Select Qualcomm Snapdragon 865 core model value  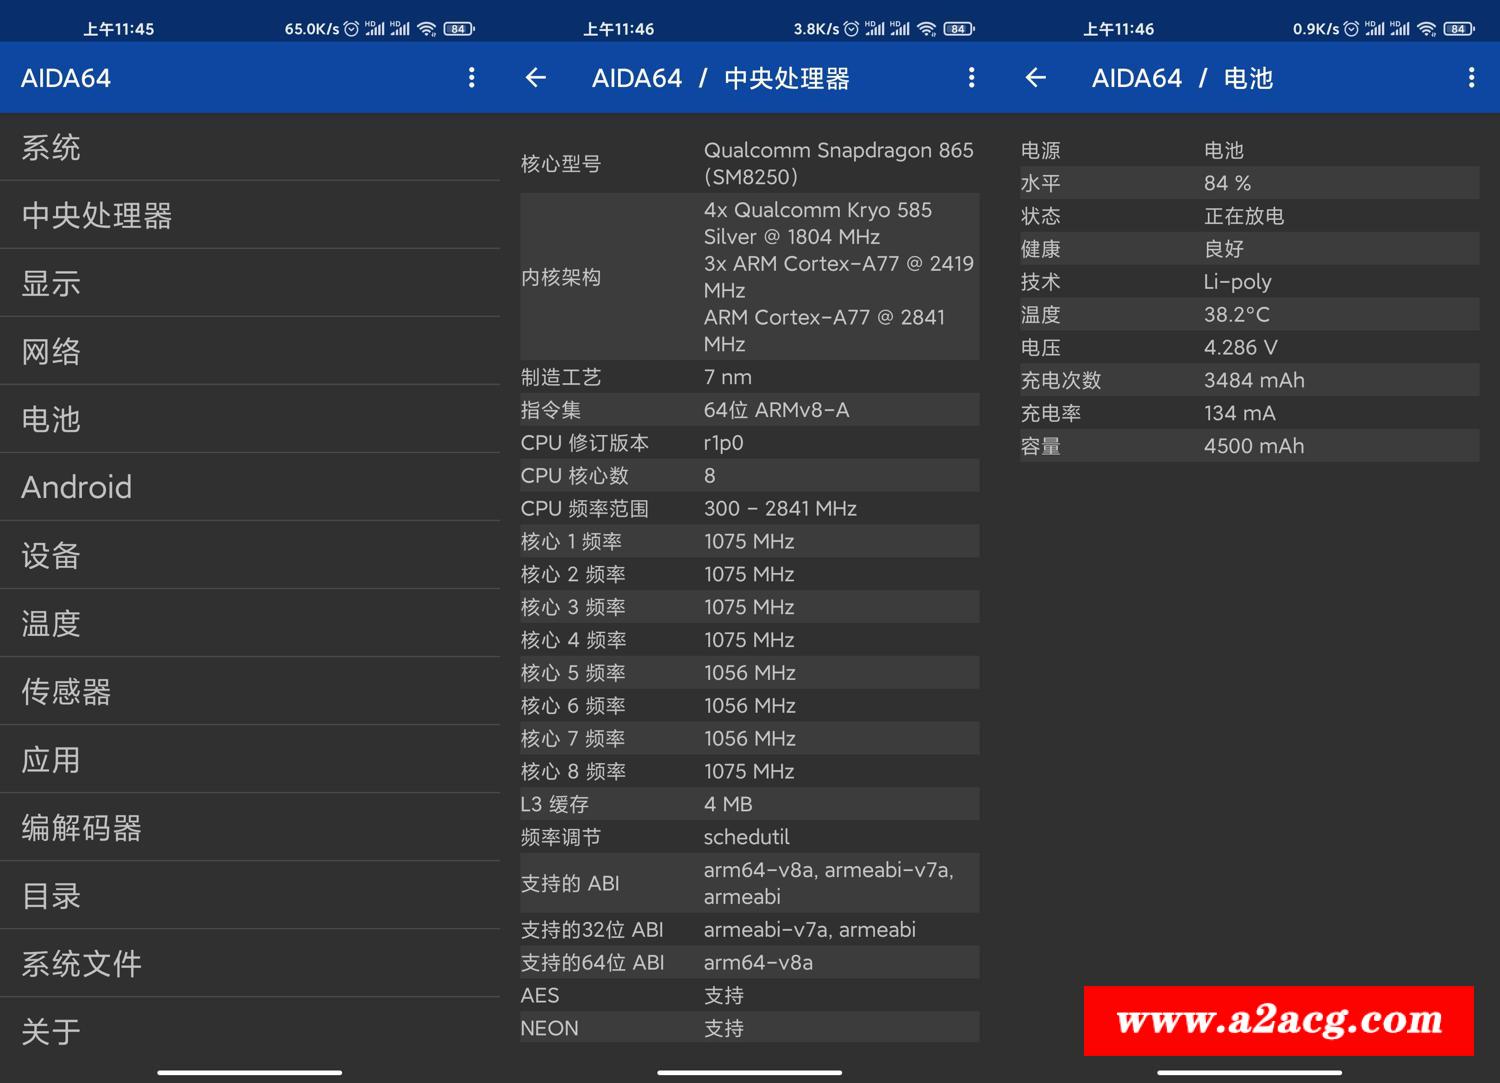[x=838, y=163]
